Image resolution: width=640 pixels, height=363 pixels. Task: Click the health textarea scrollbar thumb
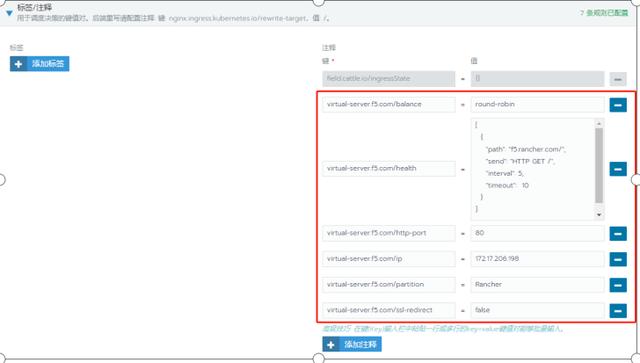point(599,165)
